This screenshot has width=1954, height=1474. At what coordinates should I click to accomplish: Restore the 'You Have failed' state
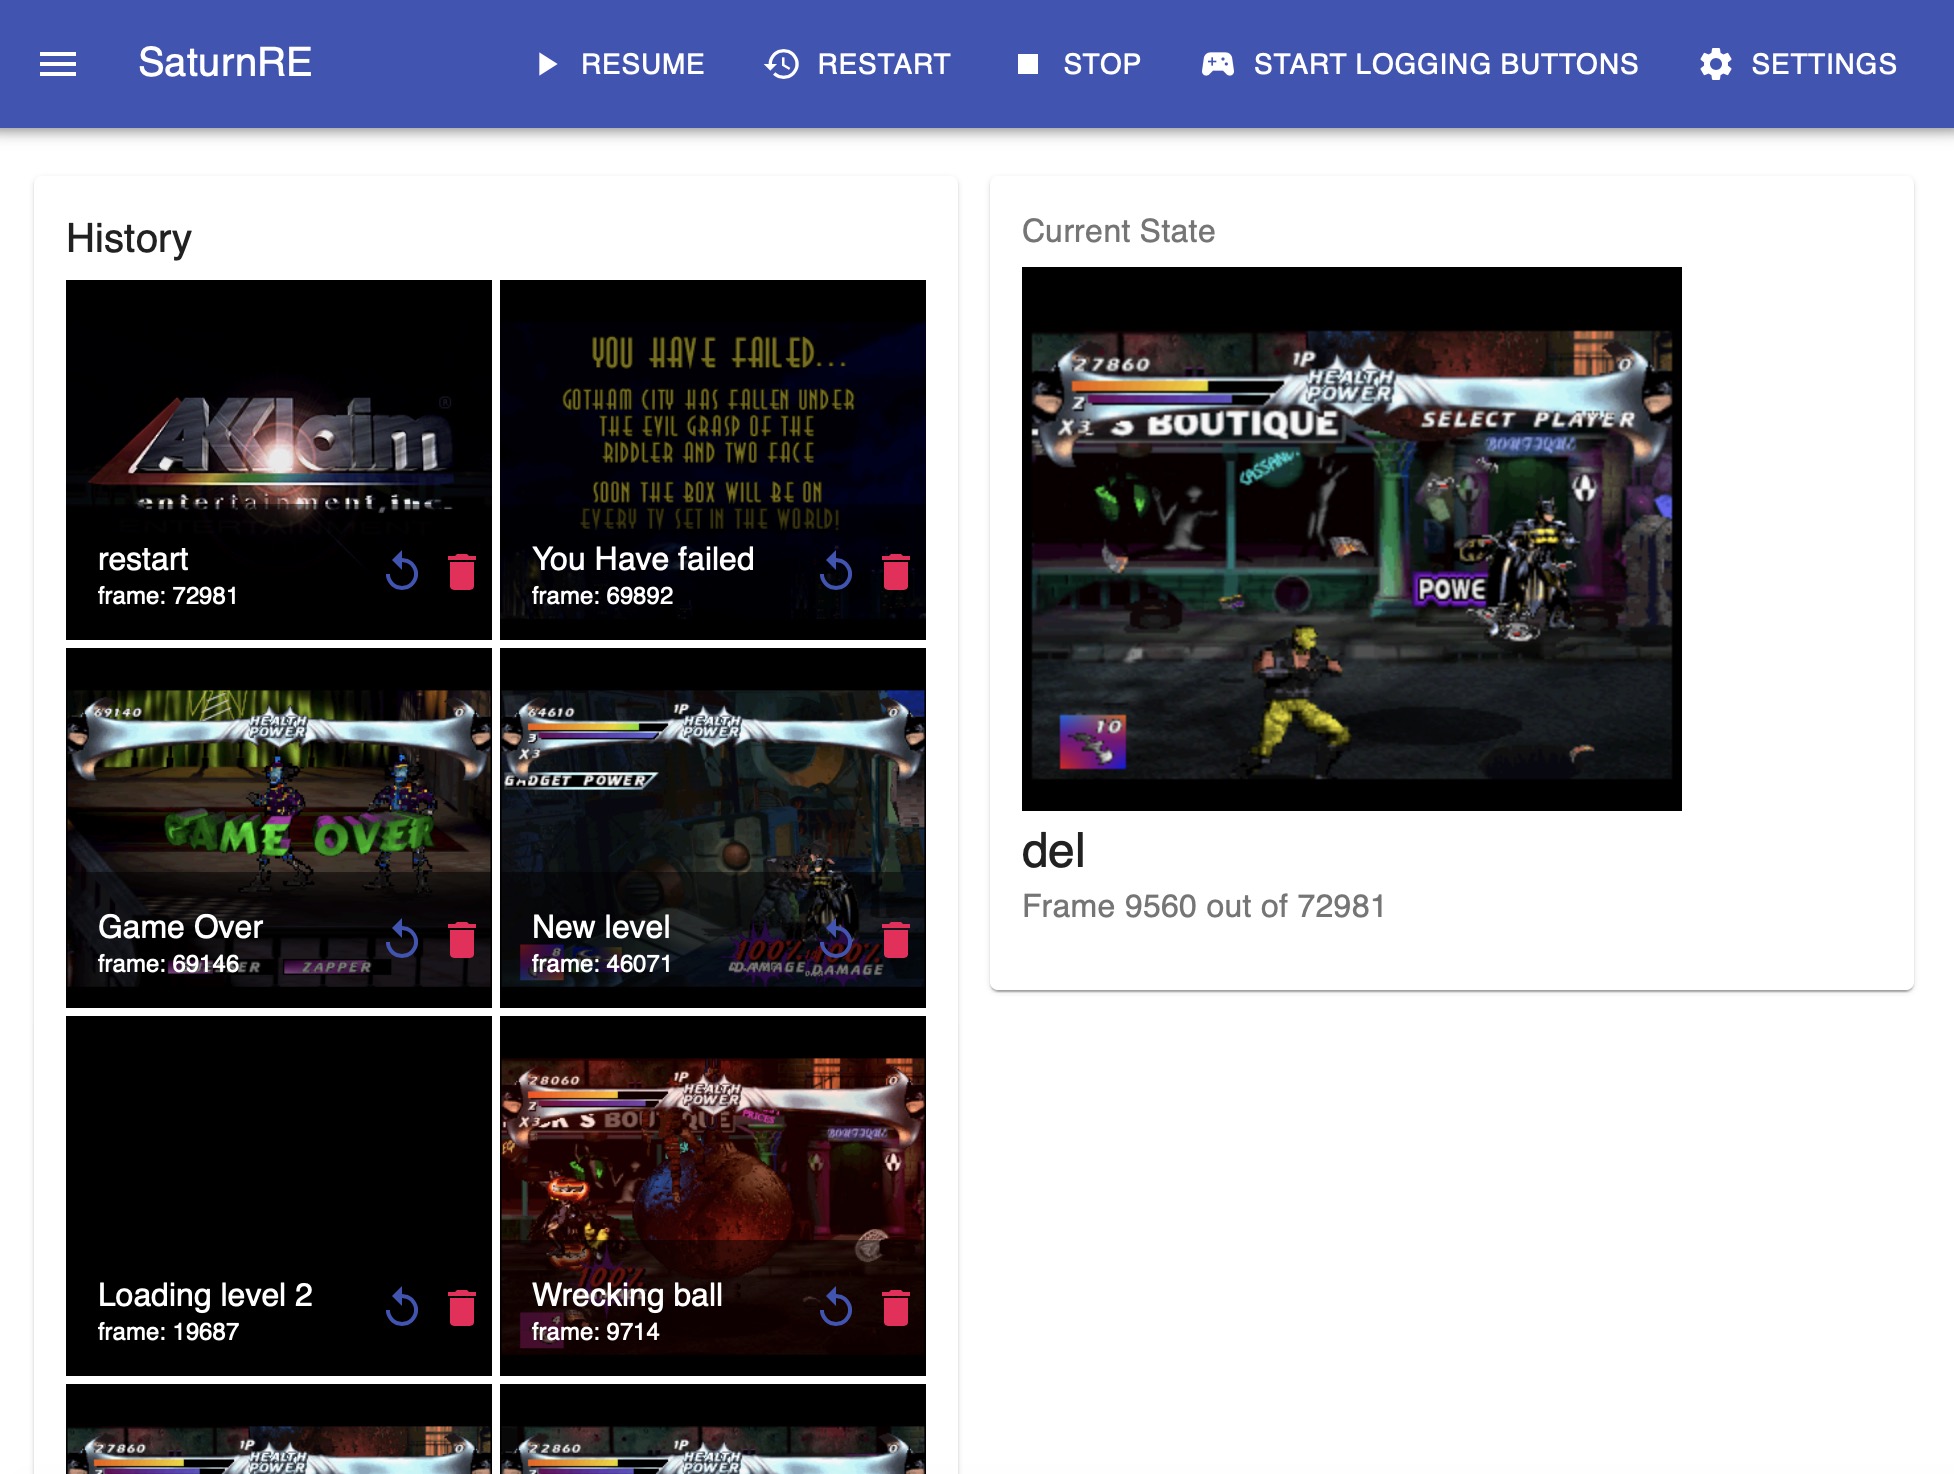point(836,572)
